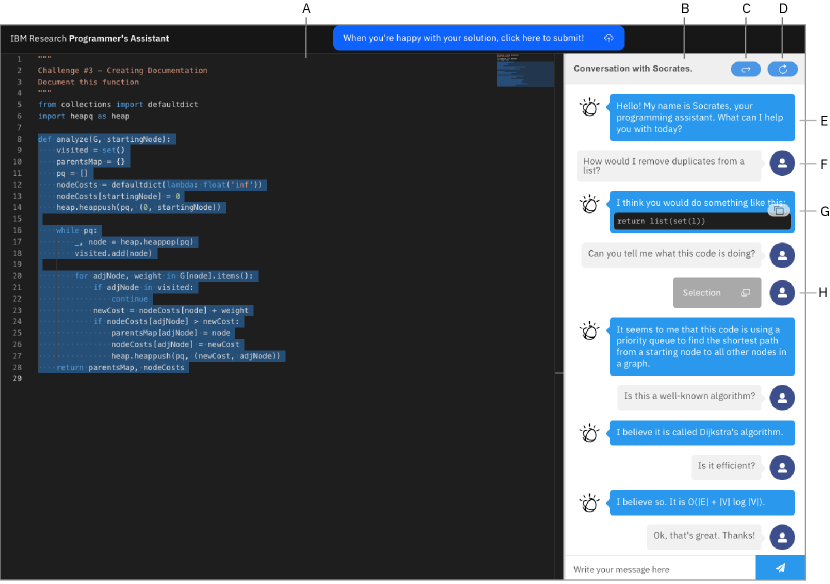This screenshot has height=584, width=830.
Task: Send message with paper plane button
Action: [780, 568]
